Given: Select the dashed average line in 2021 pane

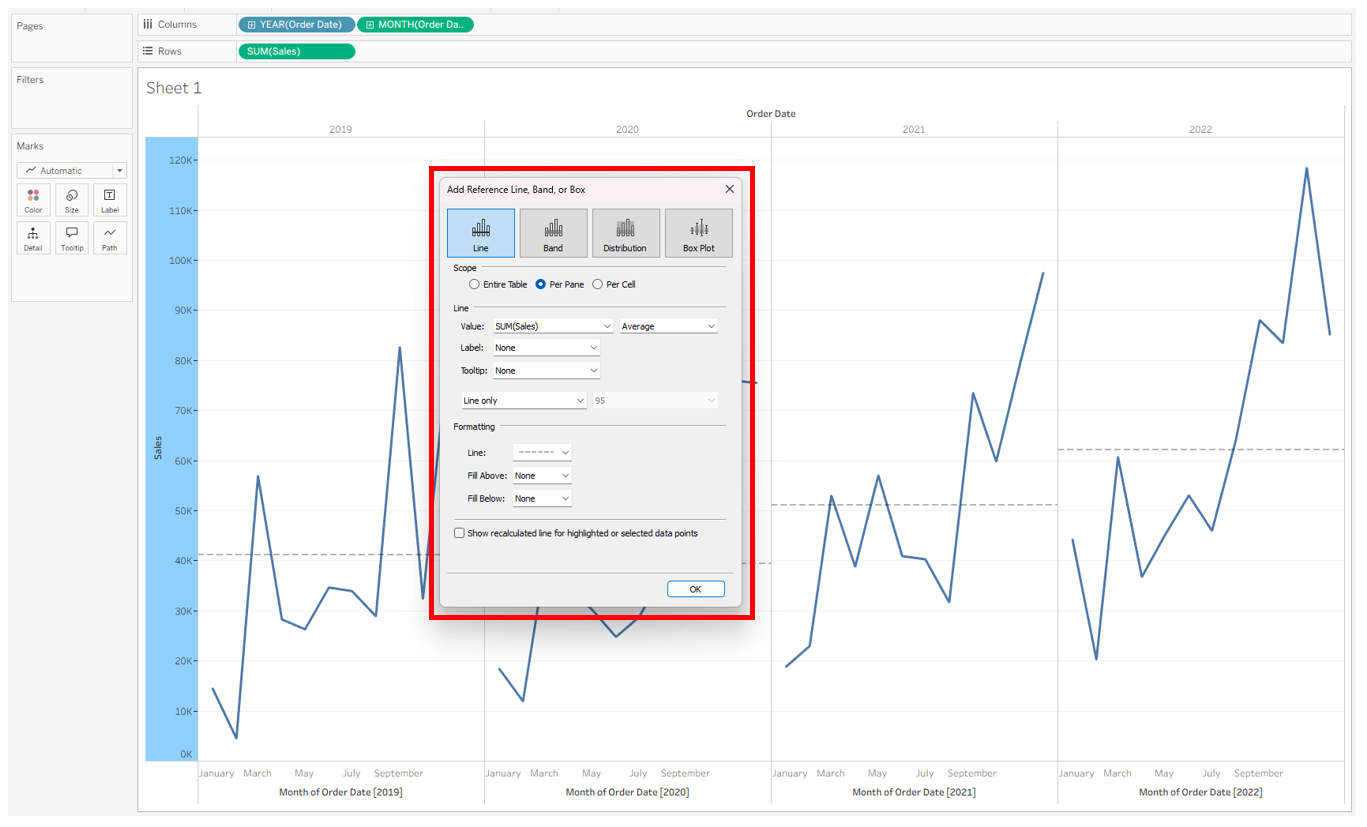Looking at the screenshot, I should (x=914, y=505).
